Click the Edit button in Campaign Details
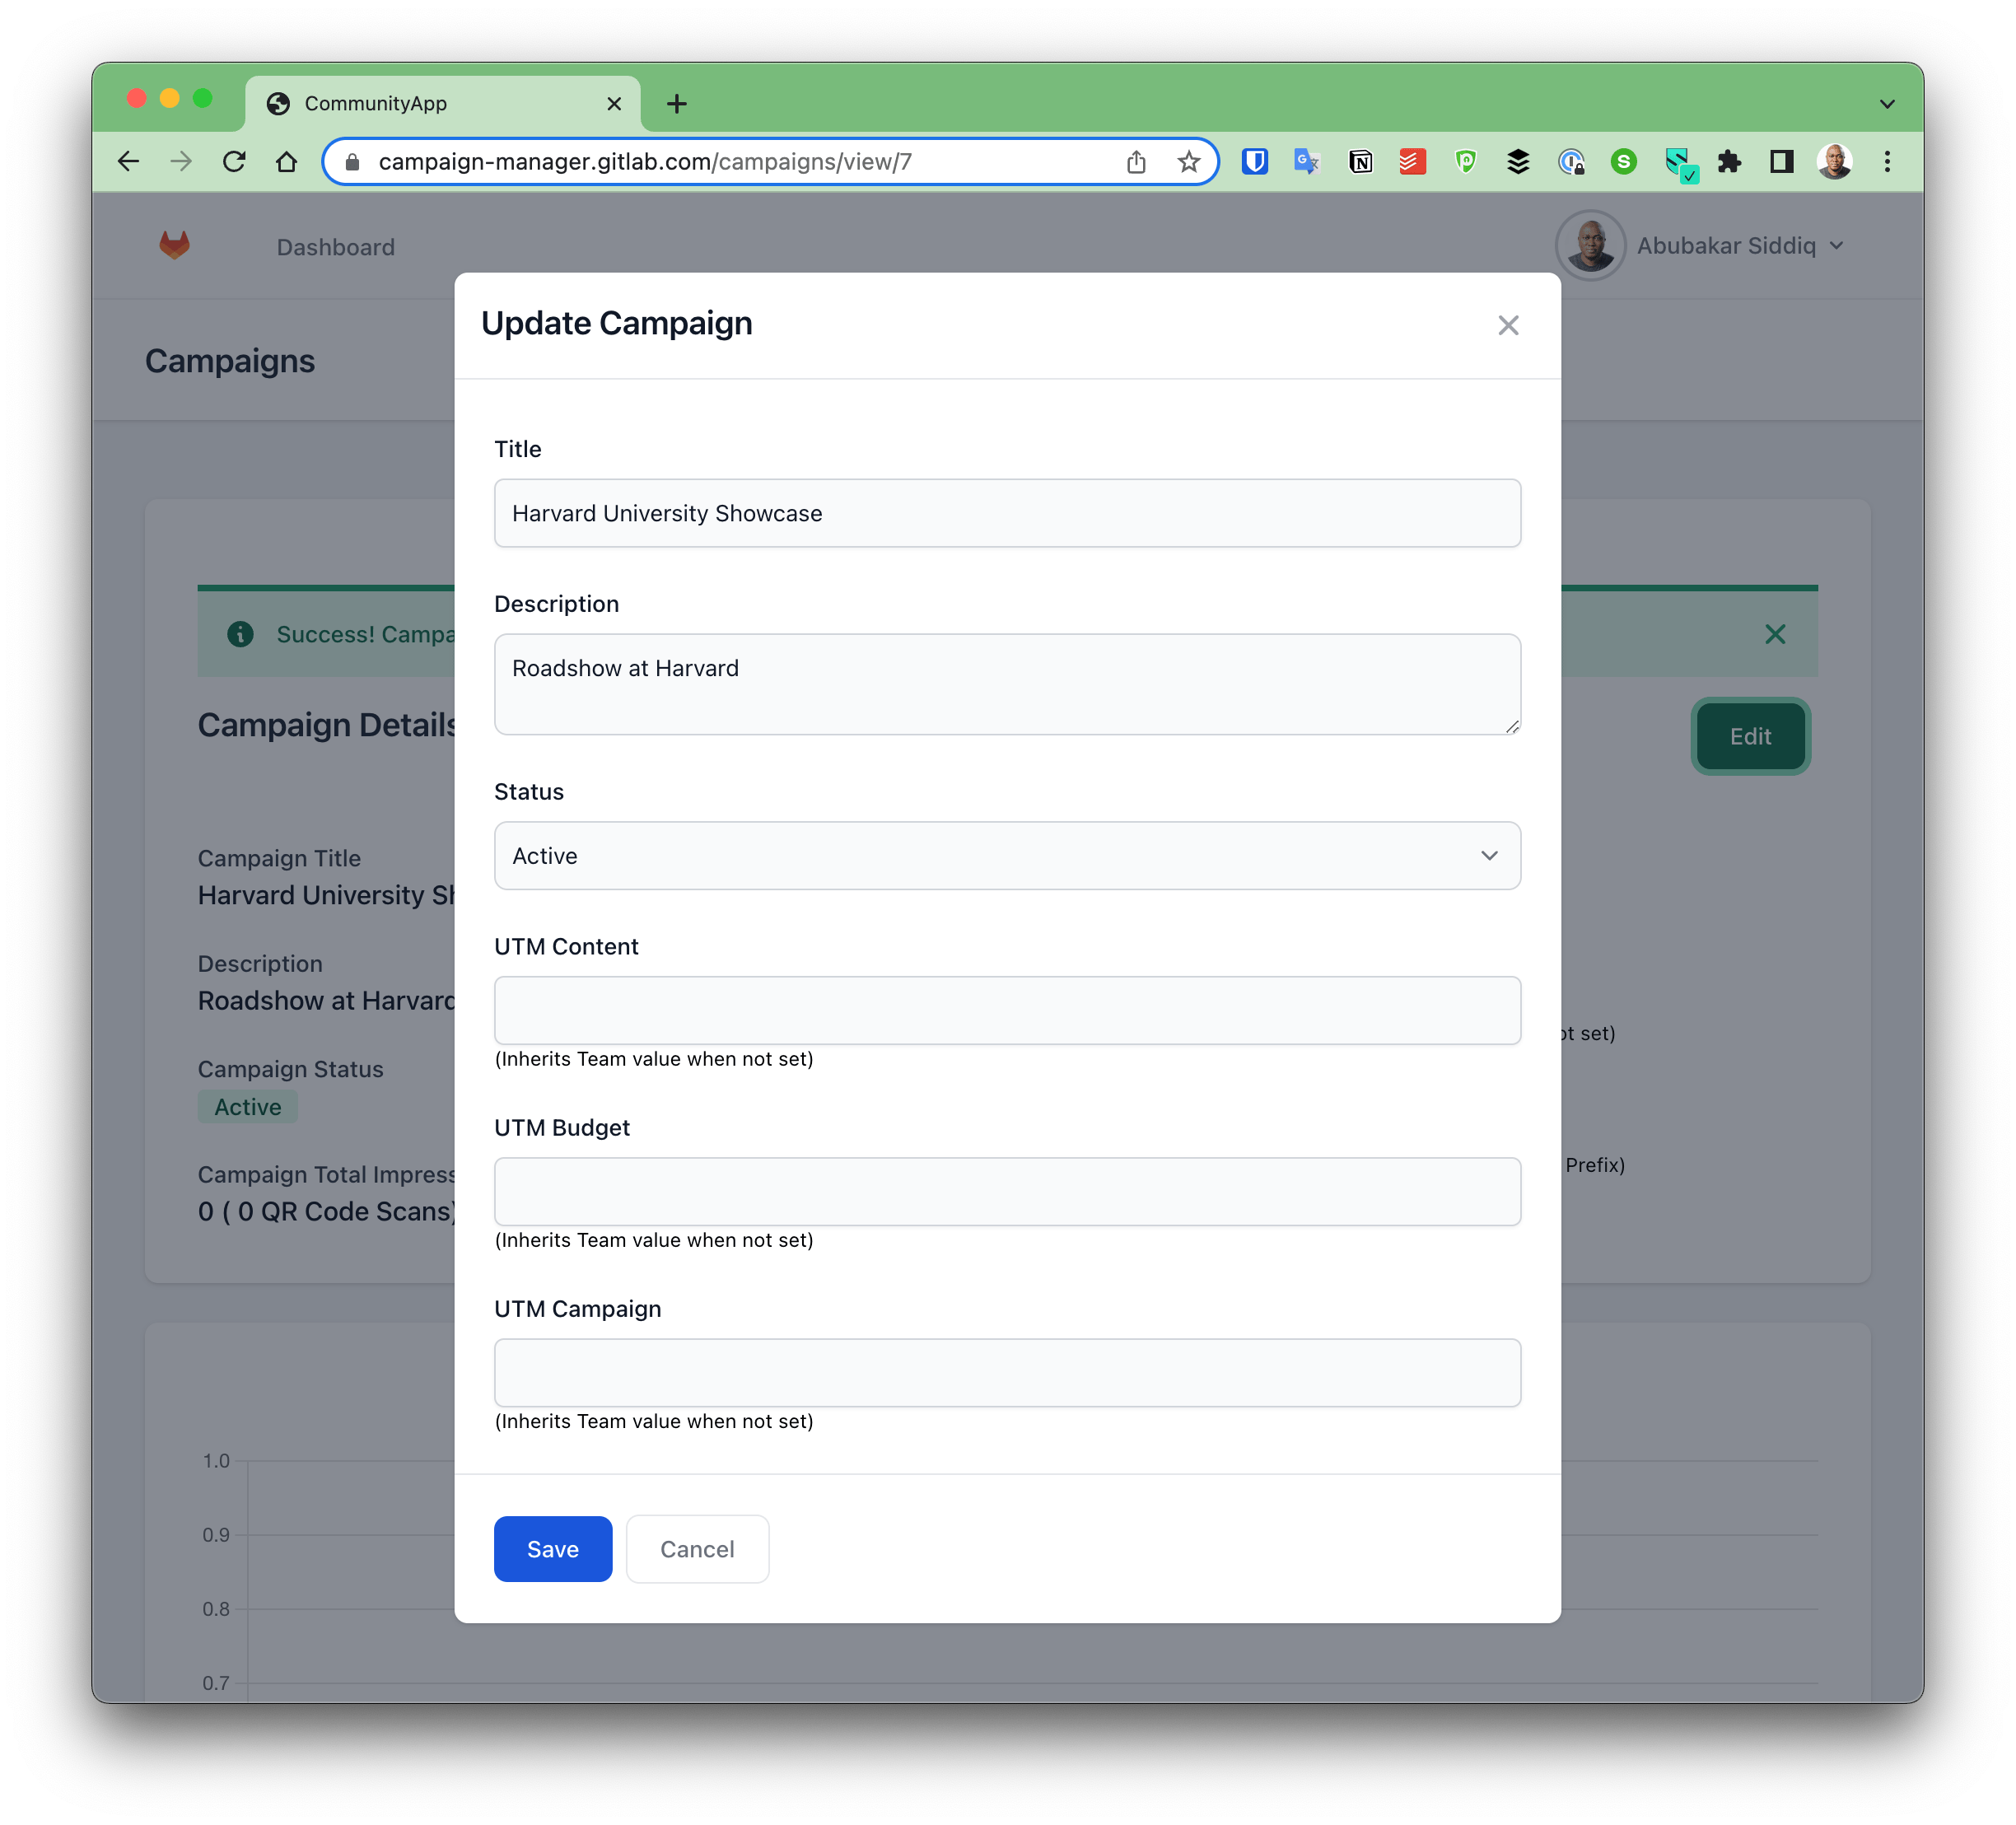This screenshot has height=1825, width=2016. click(1750, 736)
